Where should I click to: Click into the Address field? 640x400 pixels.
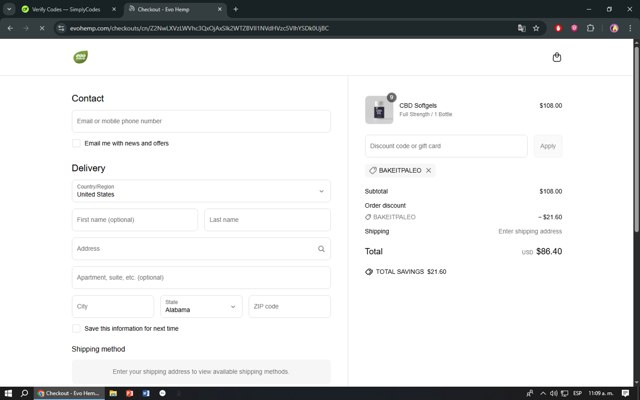click(x=201, y=249)
